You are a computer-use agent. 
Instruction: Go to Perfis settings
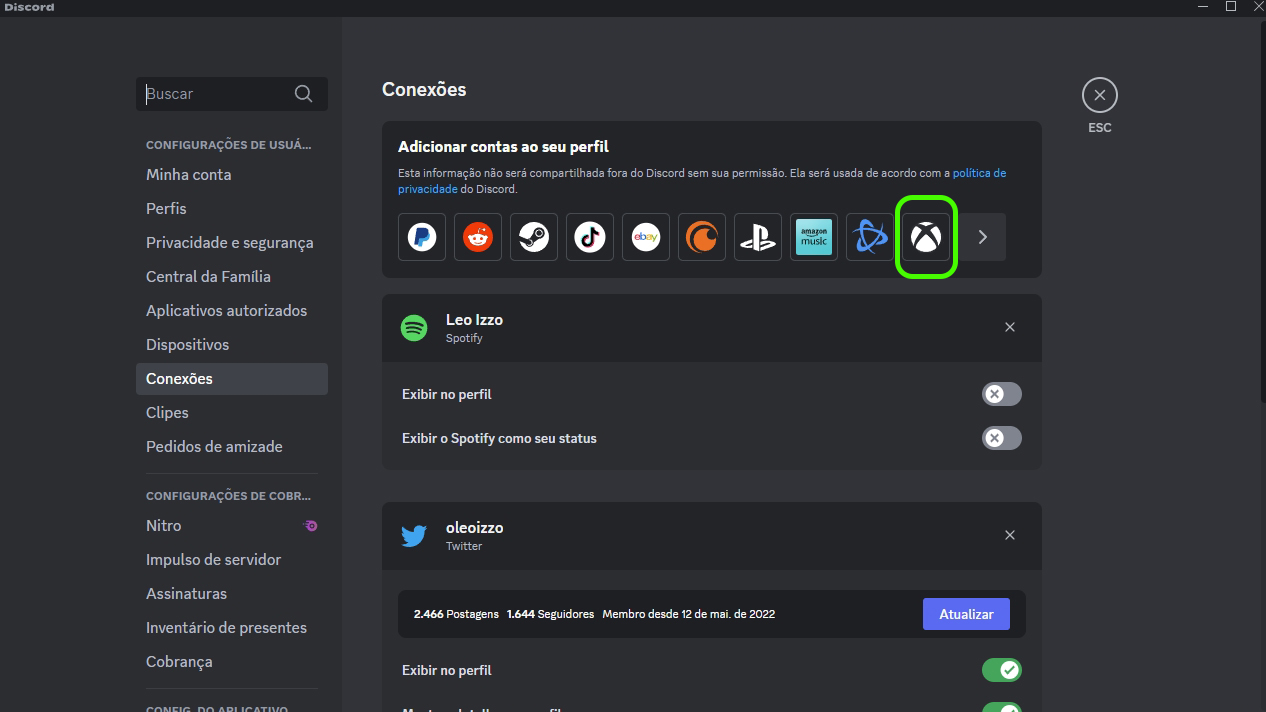click(x=232, y=208)
